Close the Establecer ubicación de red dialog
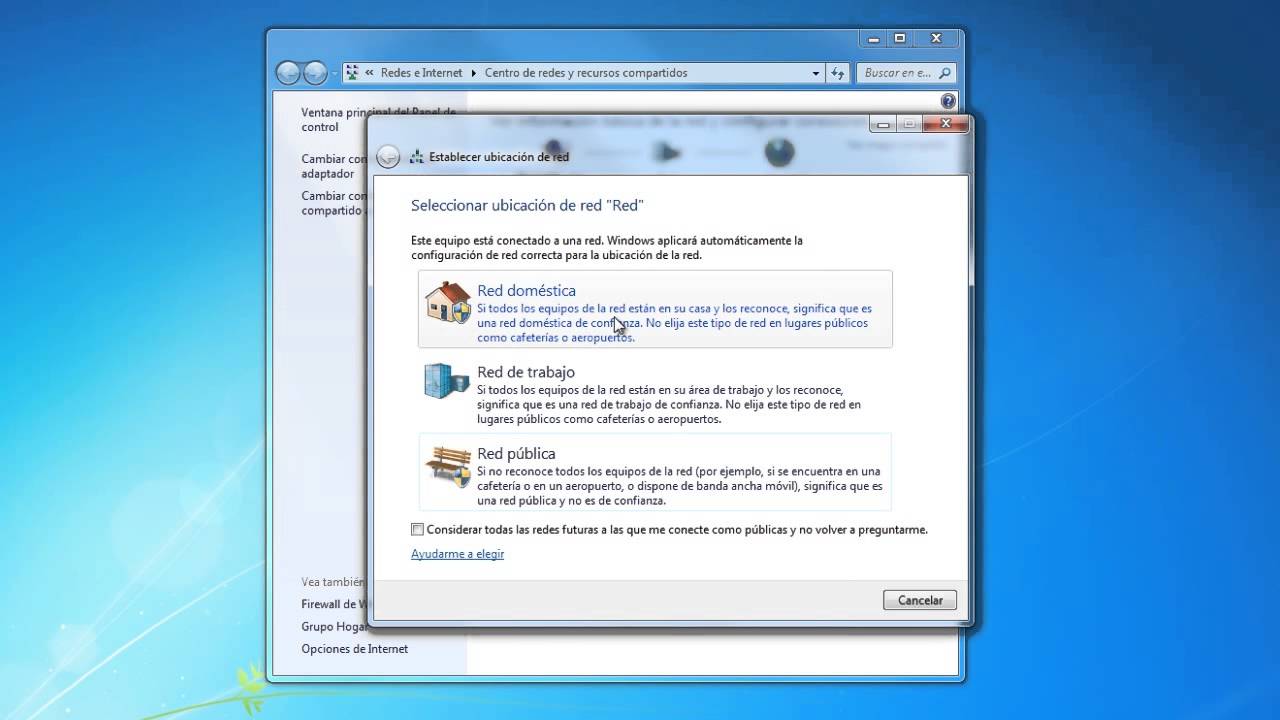1280x720 pixels. click(x=944, y=124)
